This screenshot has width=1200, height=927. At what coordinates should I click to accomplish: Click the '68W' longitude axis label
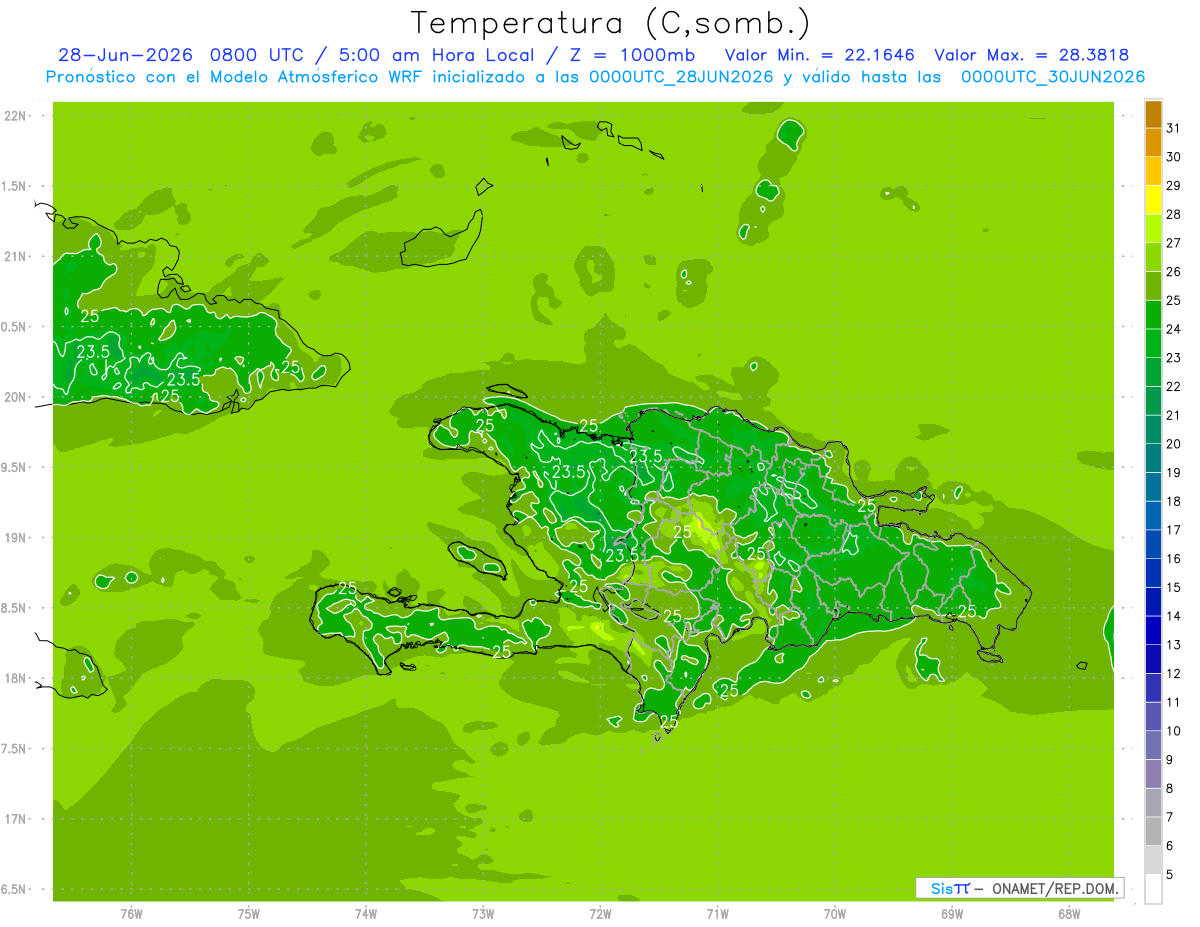tap(1069, 913)
